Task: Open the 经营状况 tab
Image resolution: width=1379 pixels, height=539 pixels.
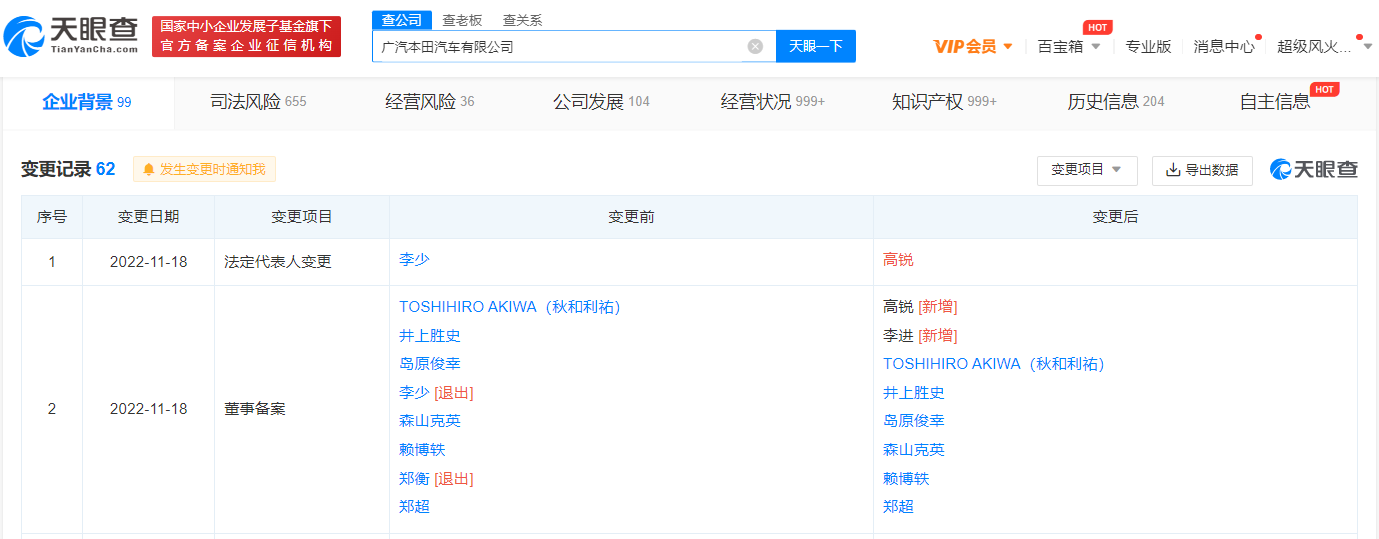Action: (x=773, y=102)
